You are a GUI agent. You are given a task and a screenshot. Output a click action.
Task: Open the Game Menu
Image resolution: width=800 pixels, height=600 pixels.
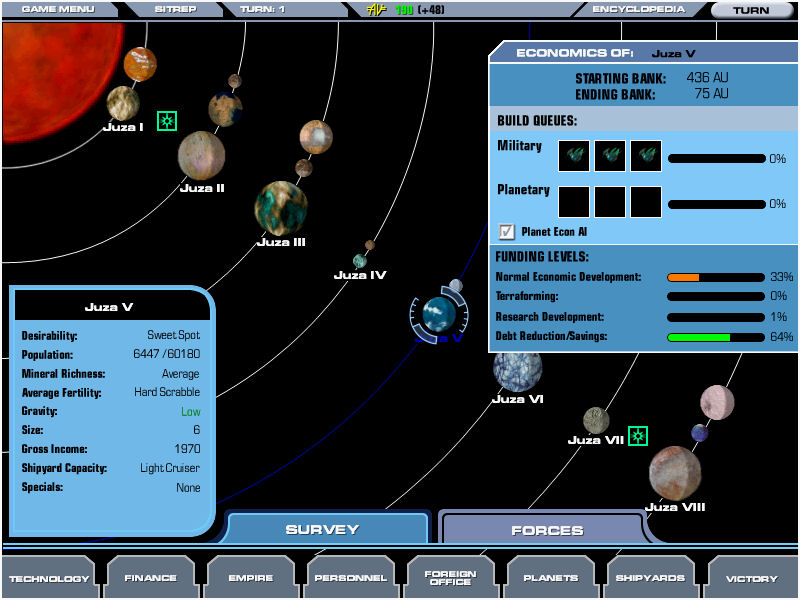(x=58, y=9)
